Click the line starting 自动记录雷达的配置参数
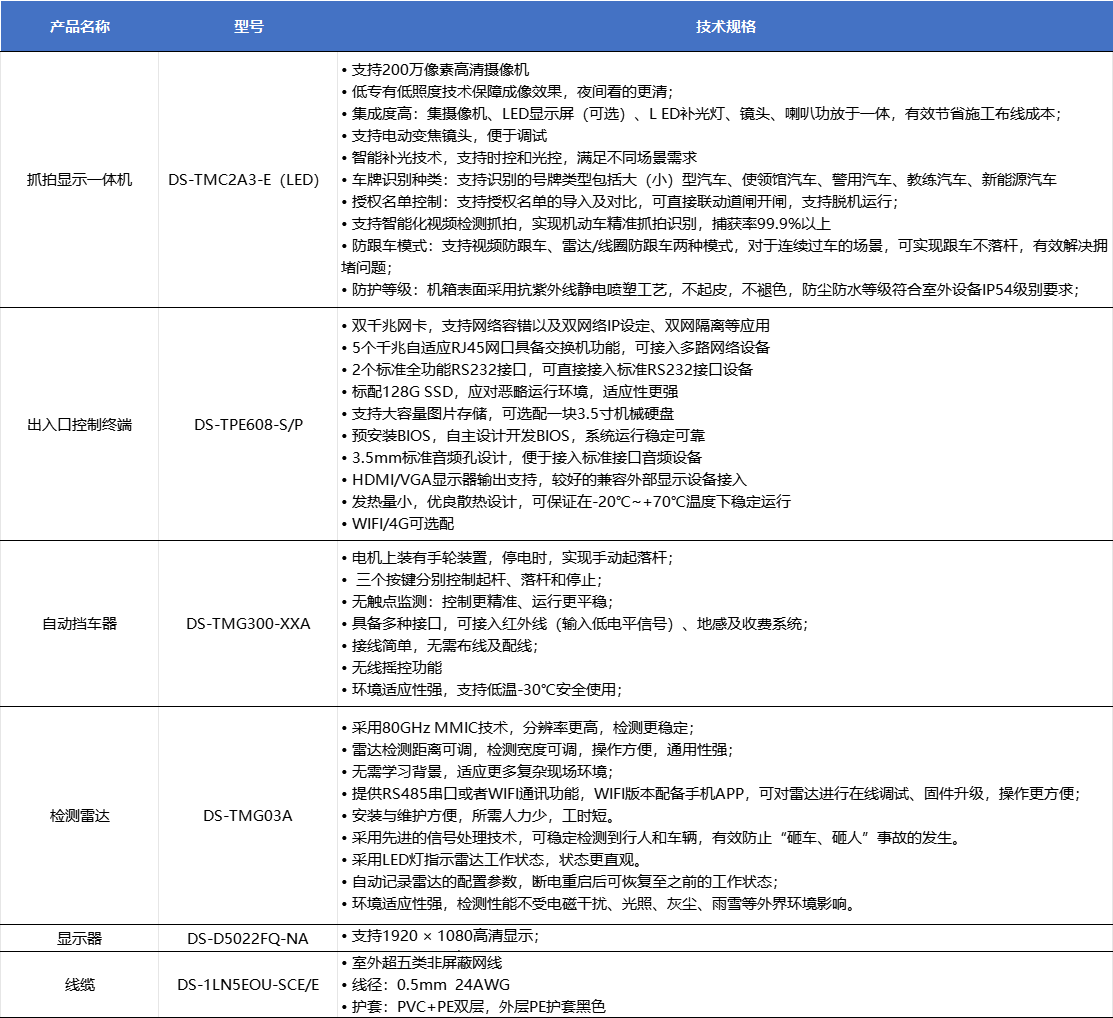The width and height of the screenshot is (1113, 1018). click(560, 882)
